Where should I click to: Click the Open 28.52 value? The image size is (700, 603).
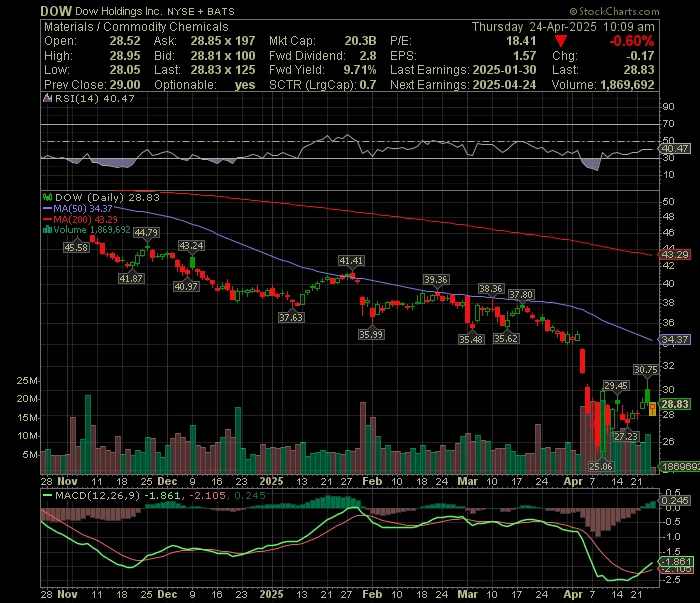(125, 41)
